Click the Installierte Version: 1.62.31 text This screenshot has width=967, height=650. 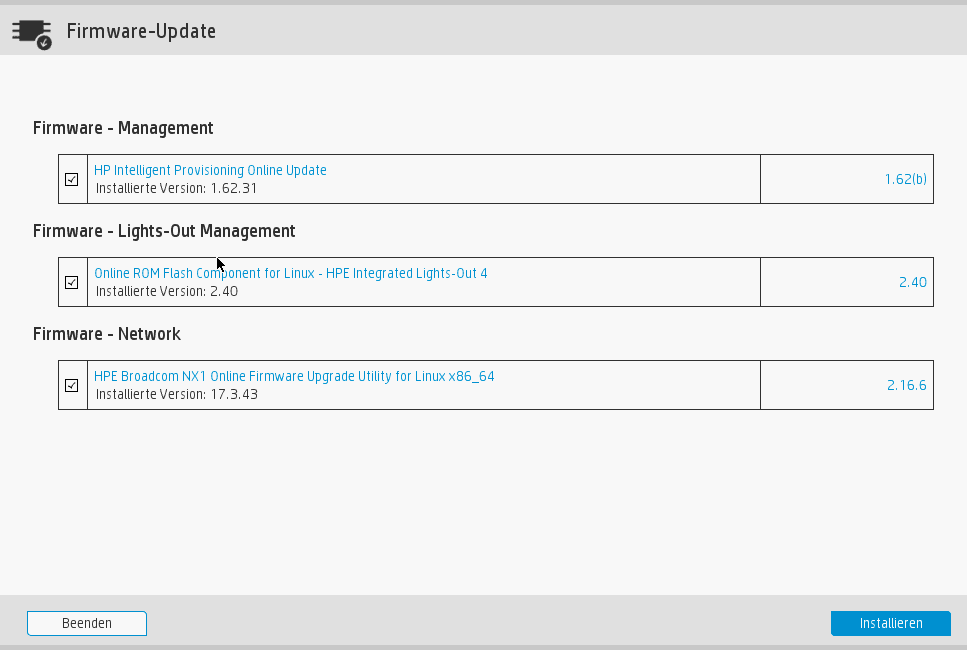pyautogui.click(x=176, y=188)
